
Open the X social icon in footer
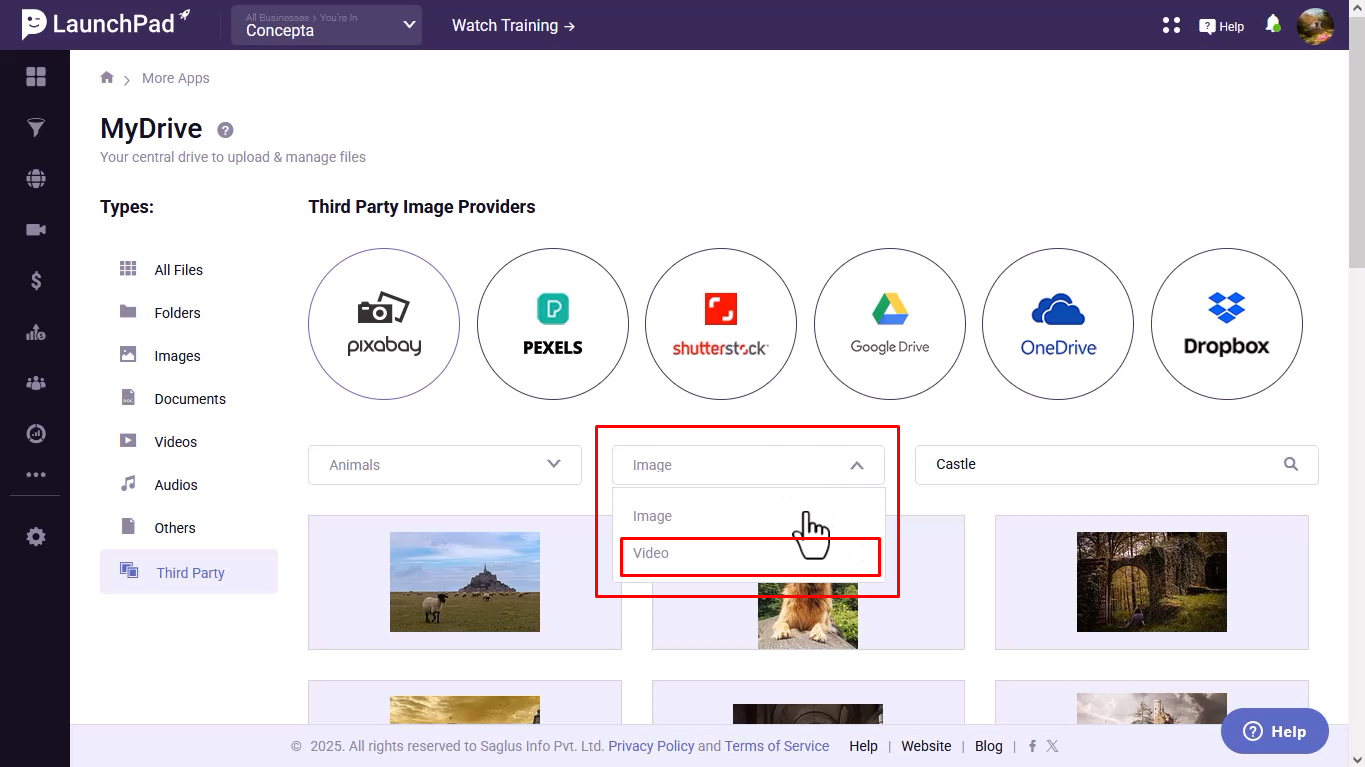tap(1052, 746)
